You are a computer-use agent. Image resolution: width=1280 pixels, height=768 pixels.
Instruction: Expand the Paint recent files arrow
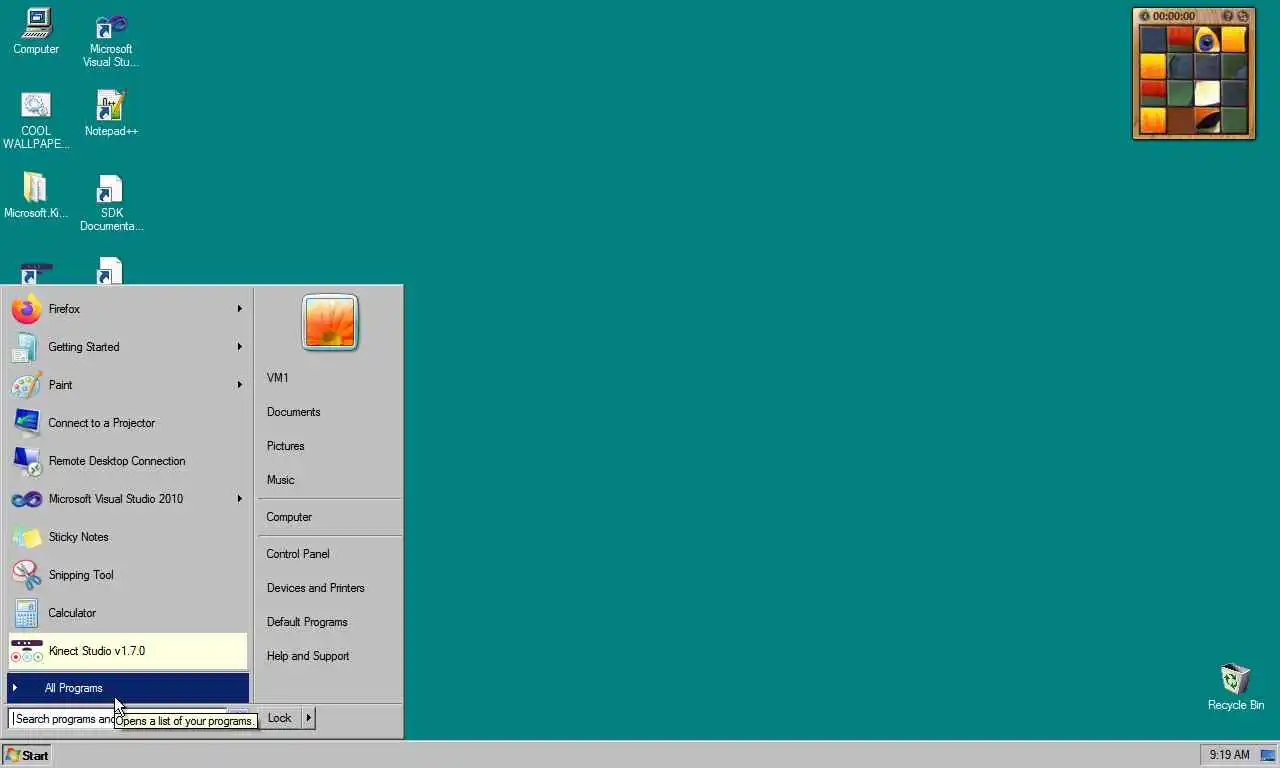coord(239,385)
